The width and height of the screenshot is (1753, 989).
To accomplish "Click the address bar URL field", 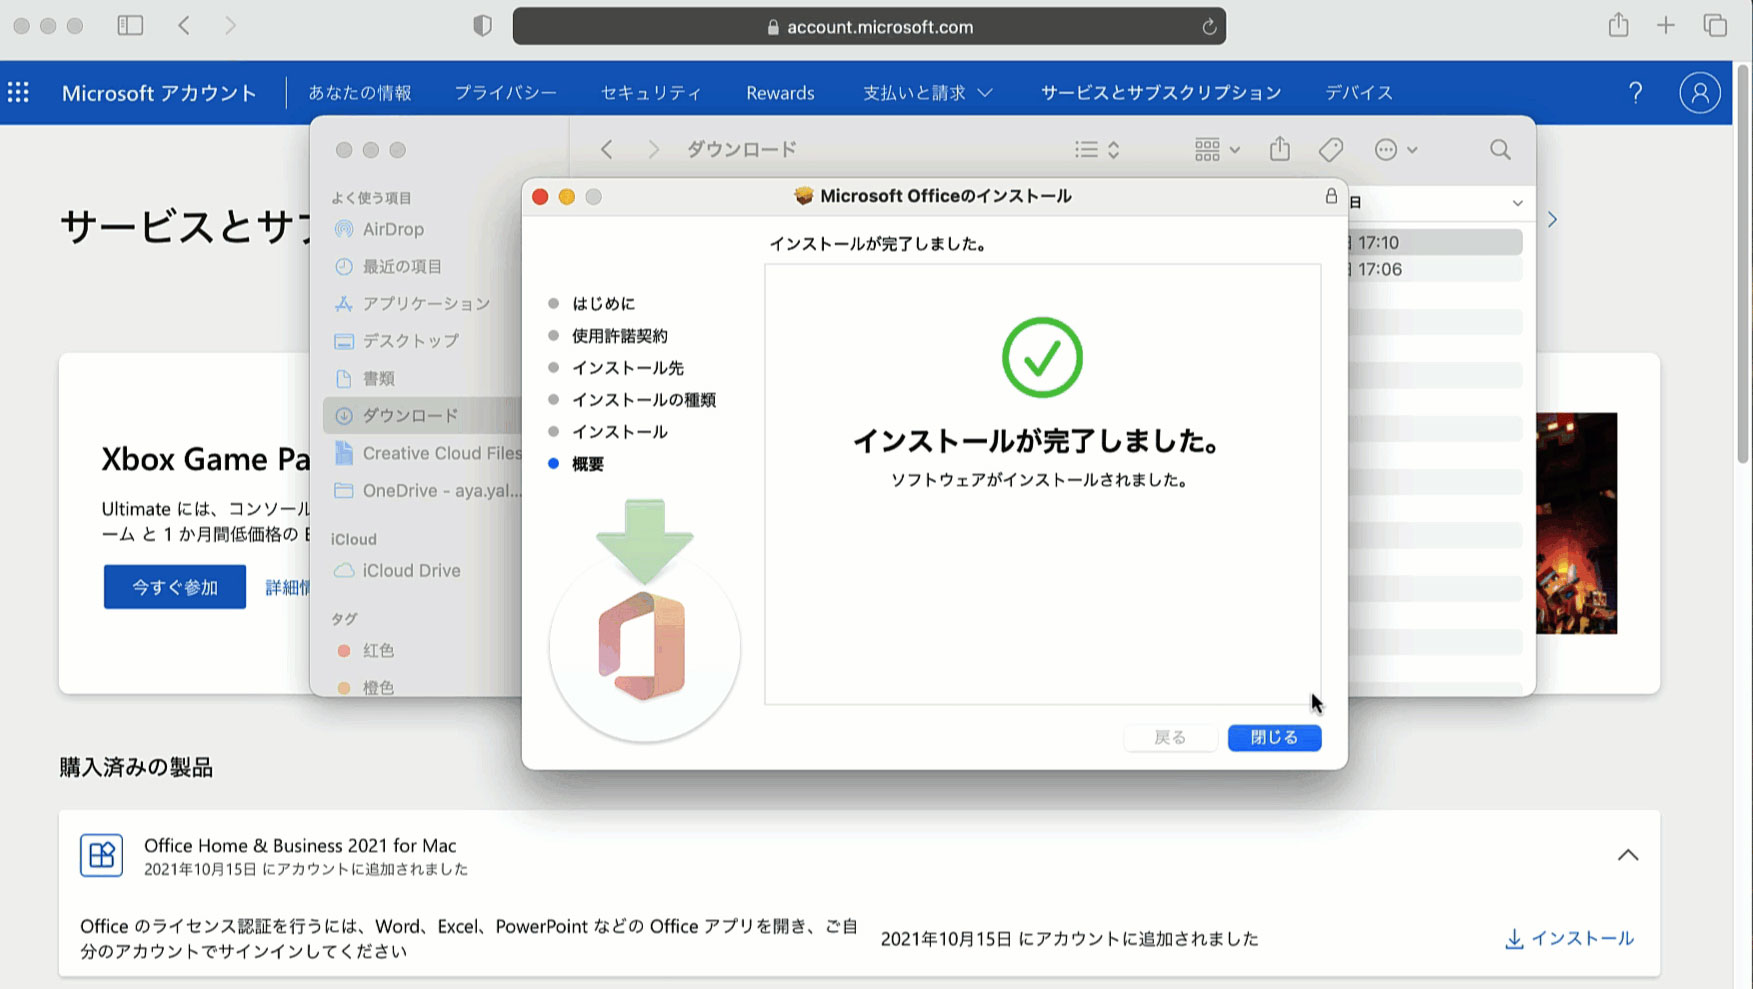I will click(869, 27).
